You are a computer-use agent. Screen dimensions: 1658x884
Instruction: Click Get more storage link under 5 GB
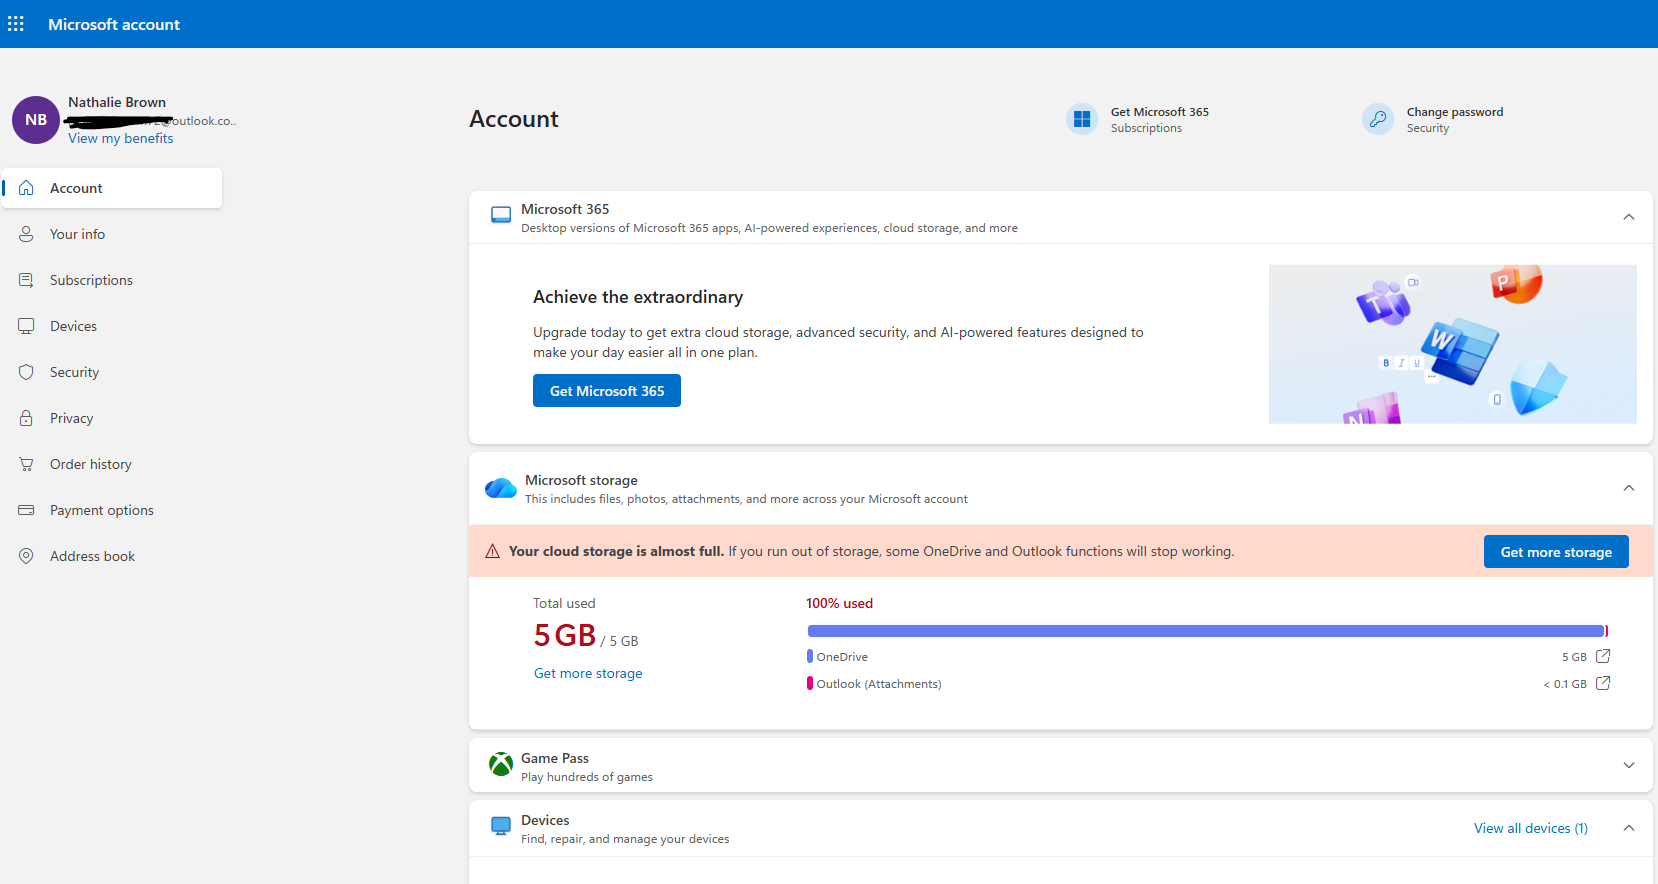(588, 674)
